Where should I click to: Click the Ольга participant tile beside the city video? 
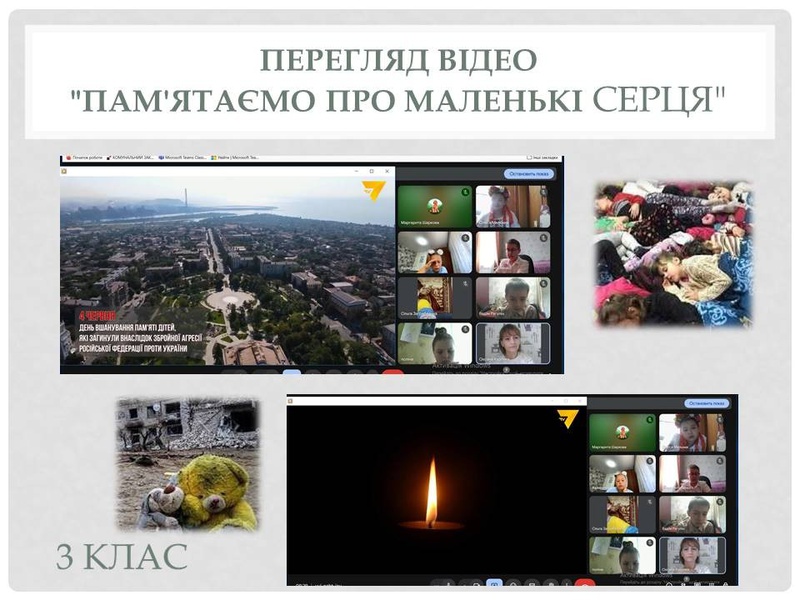tap(434, 297)
